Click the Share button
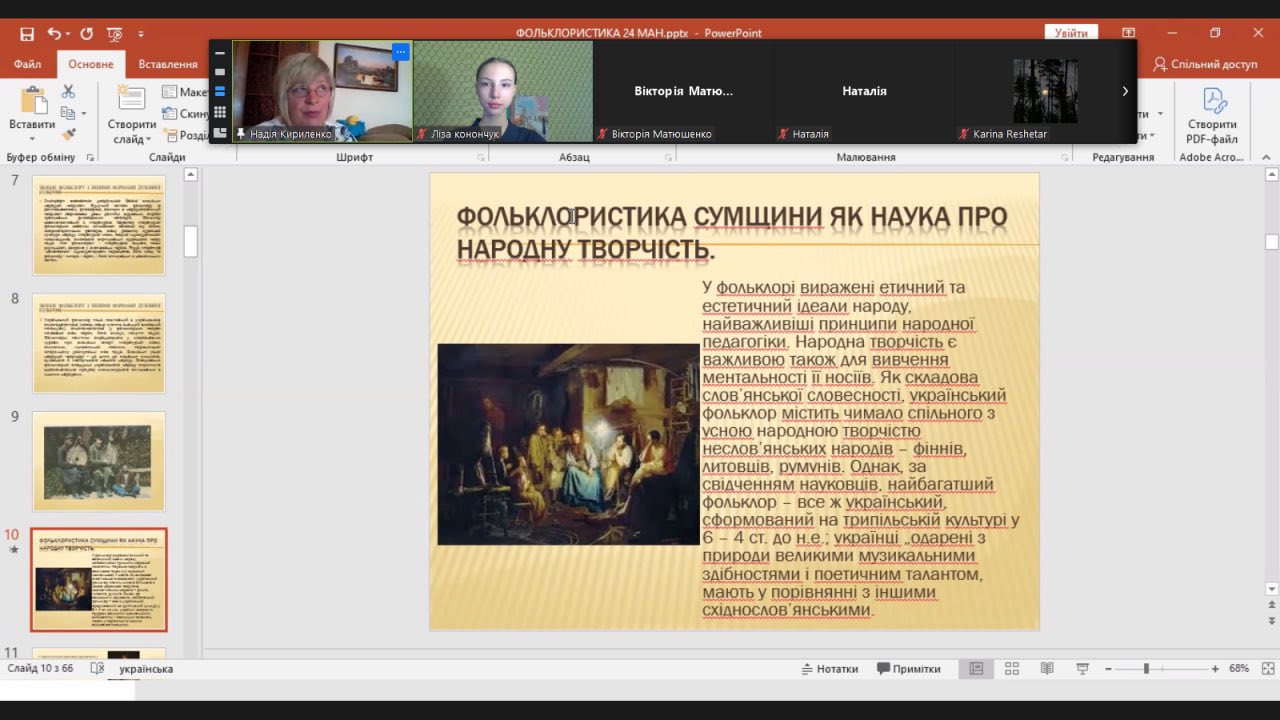The height and width of the screenshot is (720, 1280). (1206, 64)
